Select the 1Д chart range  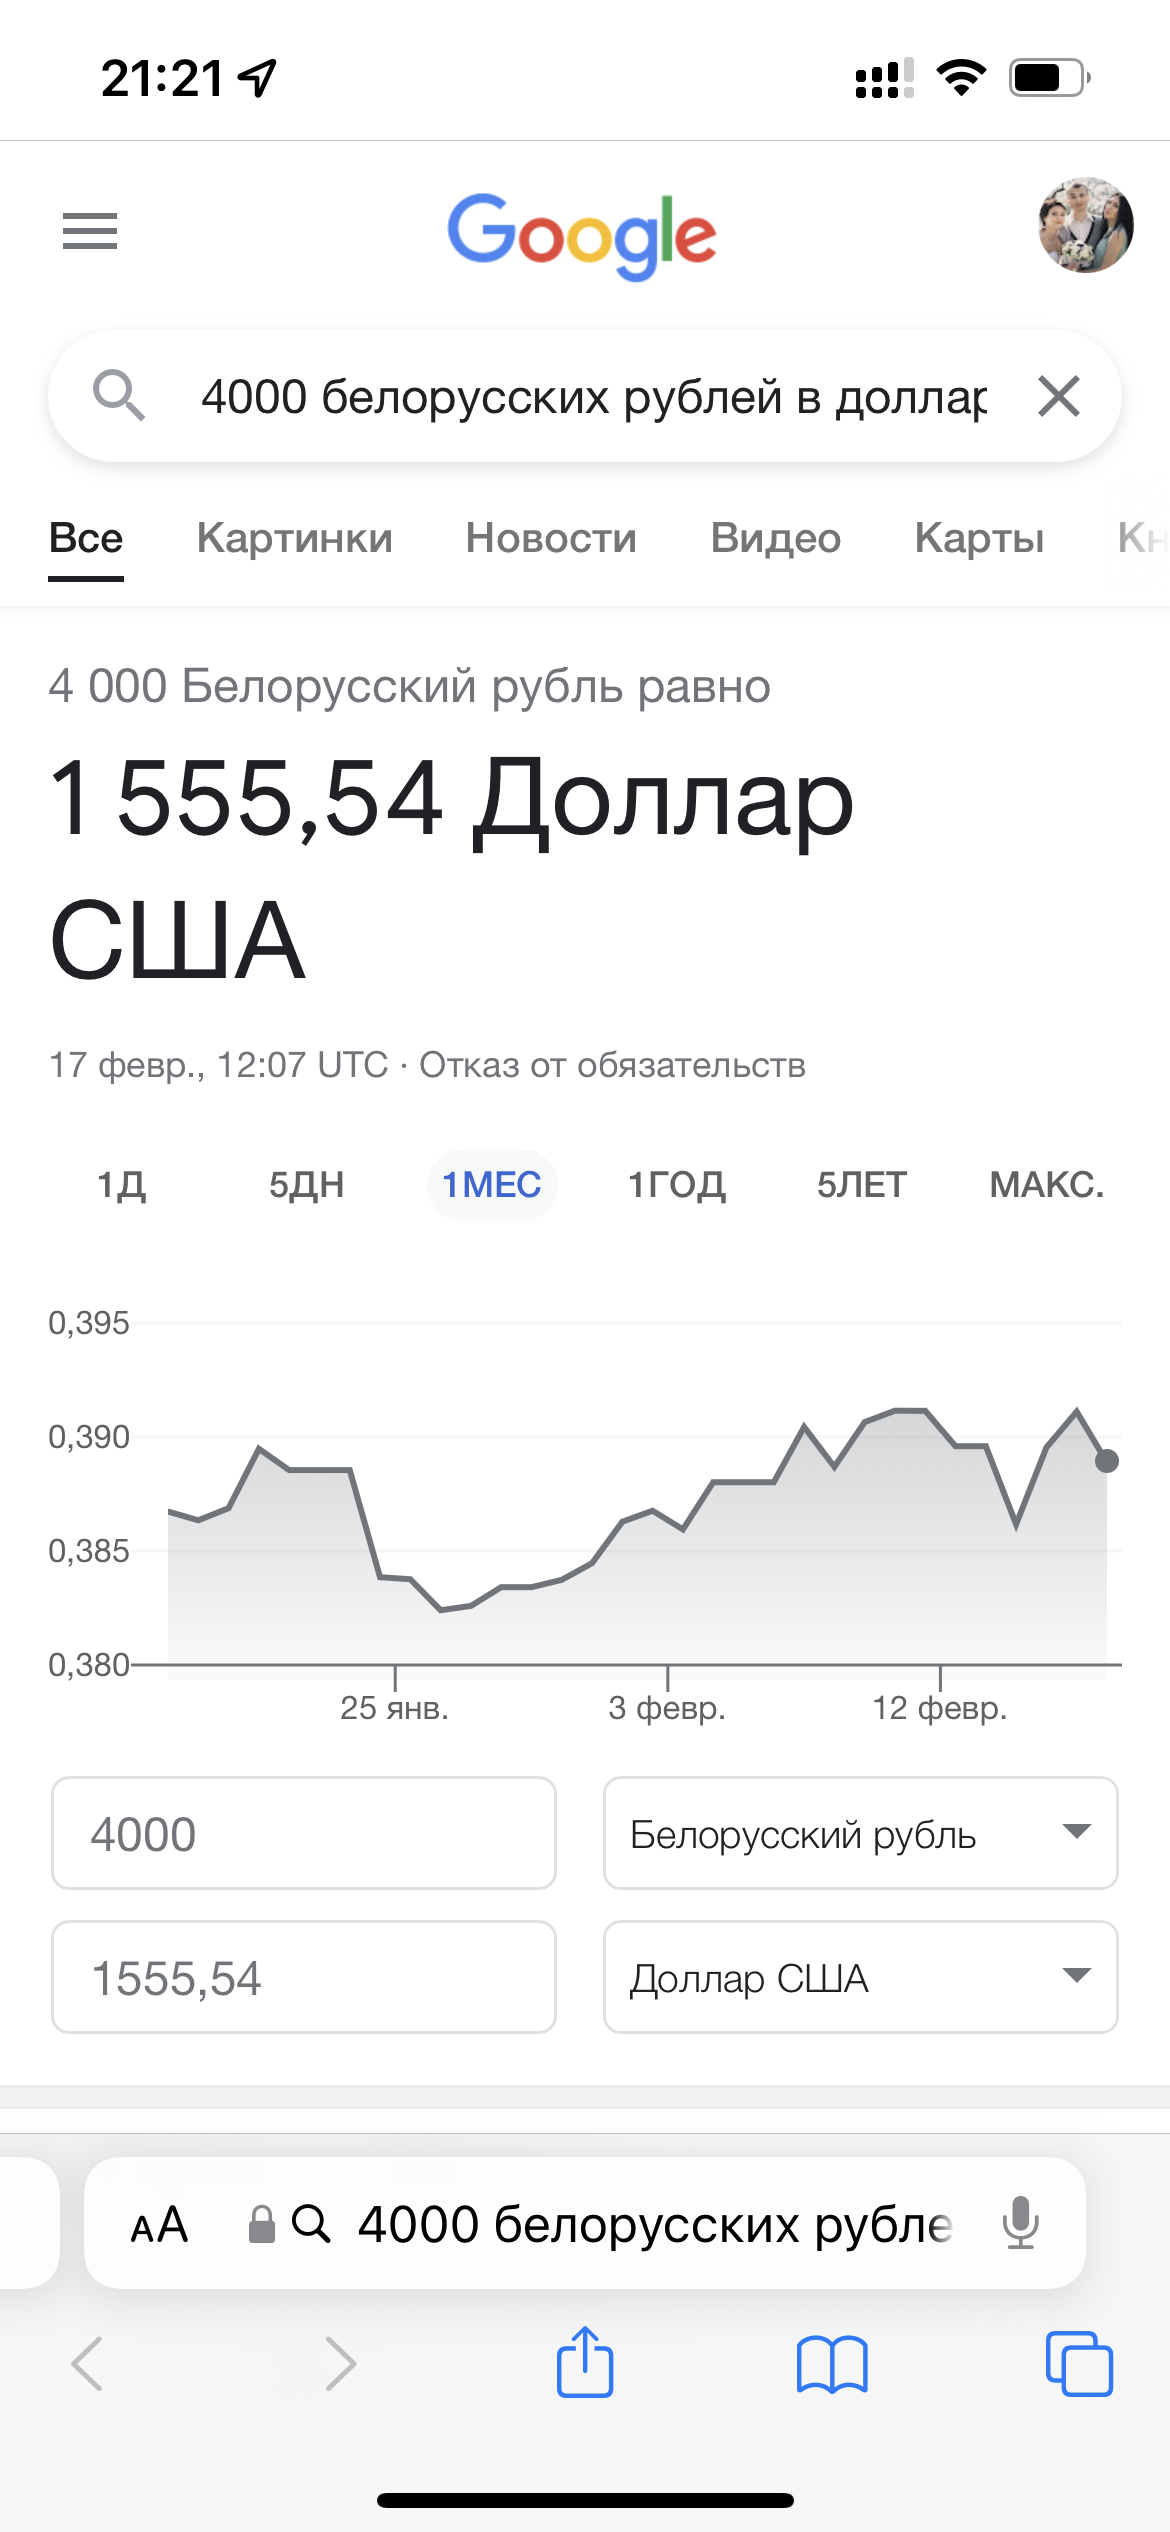click(121, 1185)
